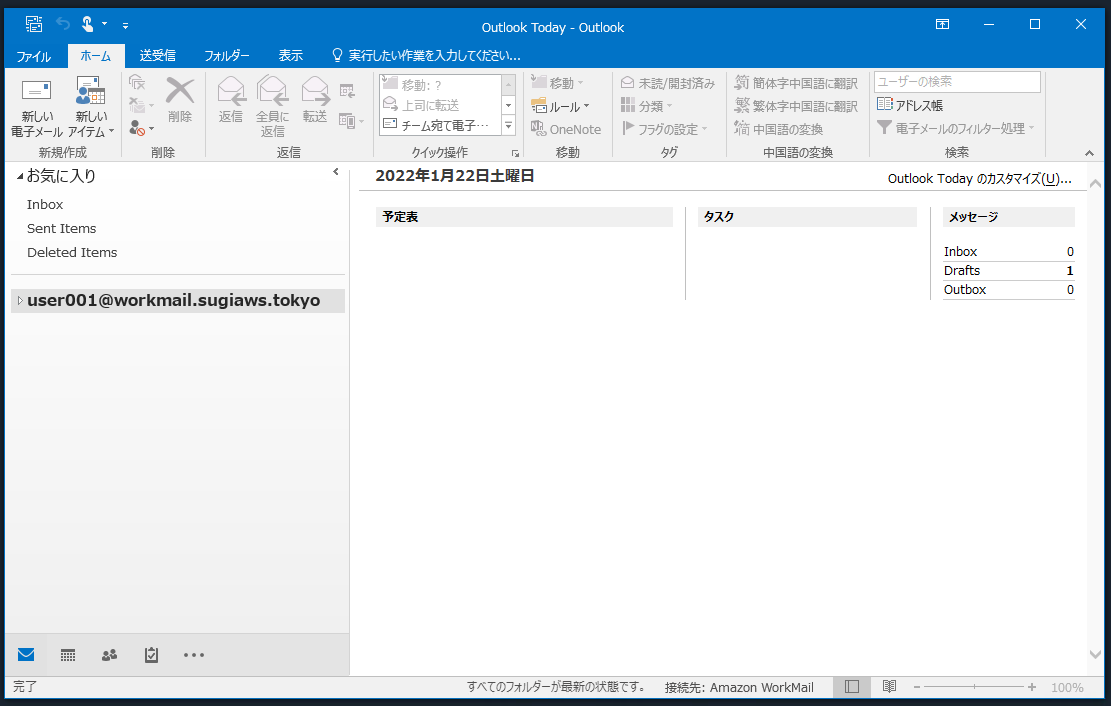This screenshot has width=1111, height=706.
Task: Toggle touch/mouse mode icon
Action: click(x=88, y=24)
